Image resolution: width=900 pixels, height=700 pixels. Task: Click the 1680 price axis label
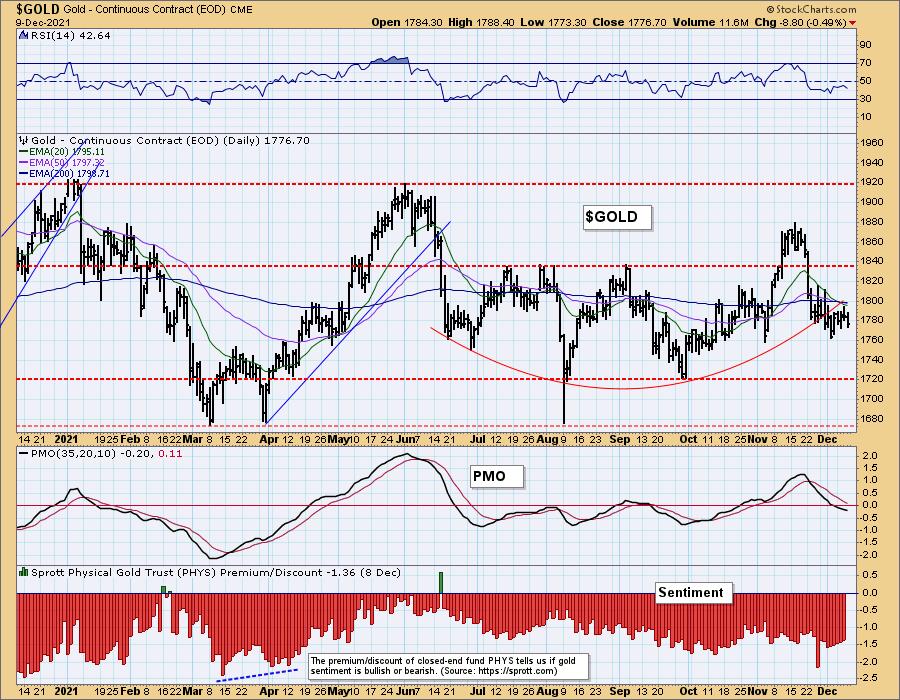pos(872,418)
